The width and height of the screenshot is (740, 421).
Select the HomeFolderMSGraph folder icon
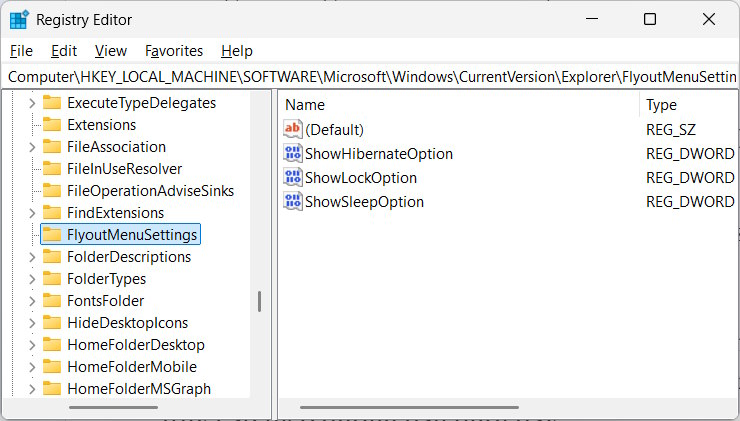[52, 389]
